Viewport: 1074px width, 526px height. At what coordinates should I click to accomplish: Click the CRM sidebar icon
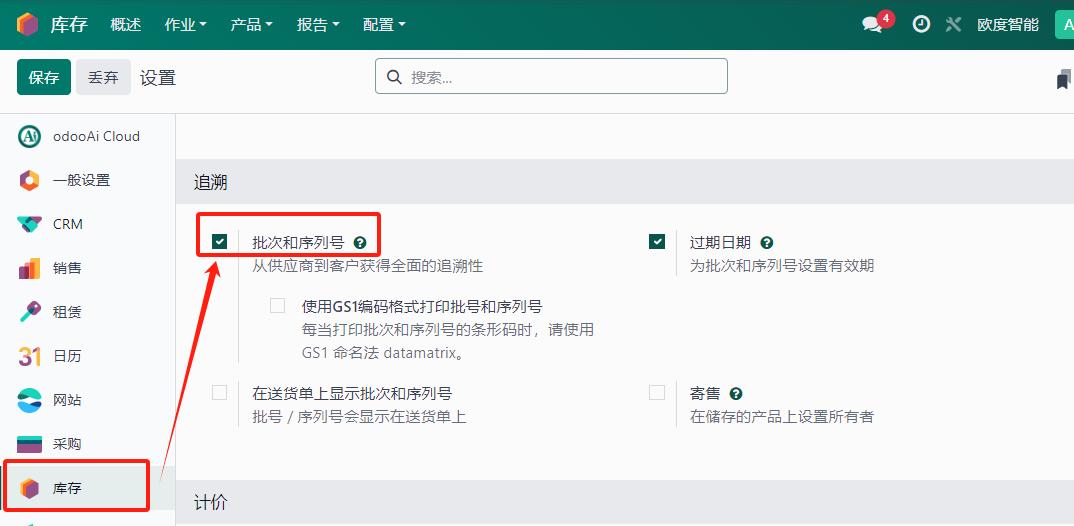(29, 224)
